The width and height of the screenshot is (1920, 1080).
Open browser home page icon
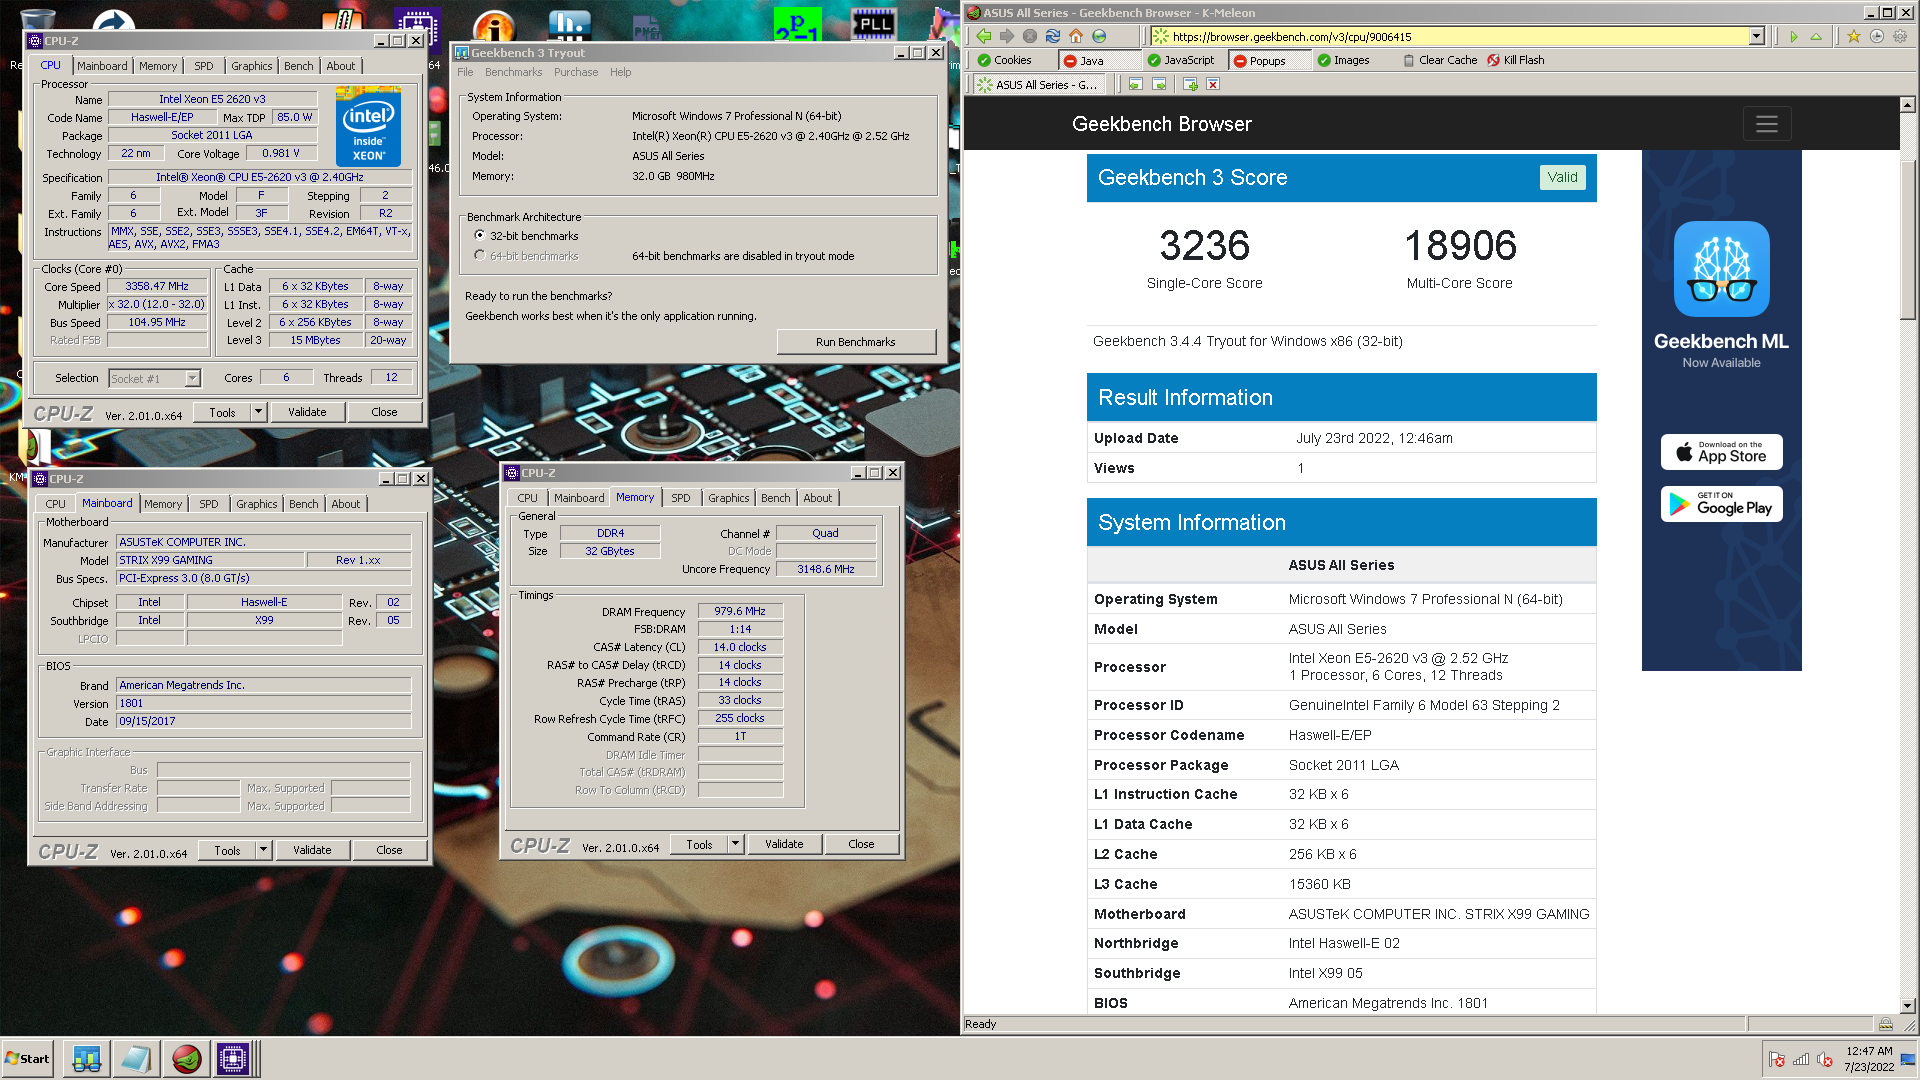pyautogui.click(x=1076, y=36)
